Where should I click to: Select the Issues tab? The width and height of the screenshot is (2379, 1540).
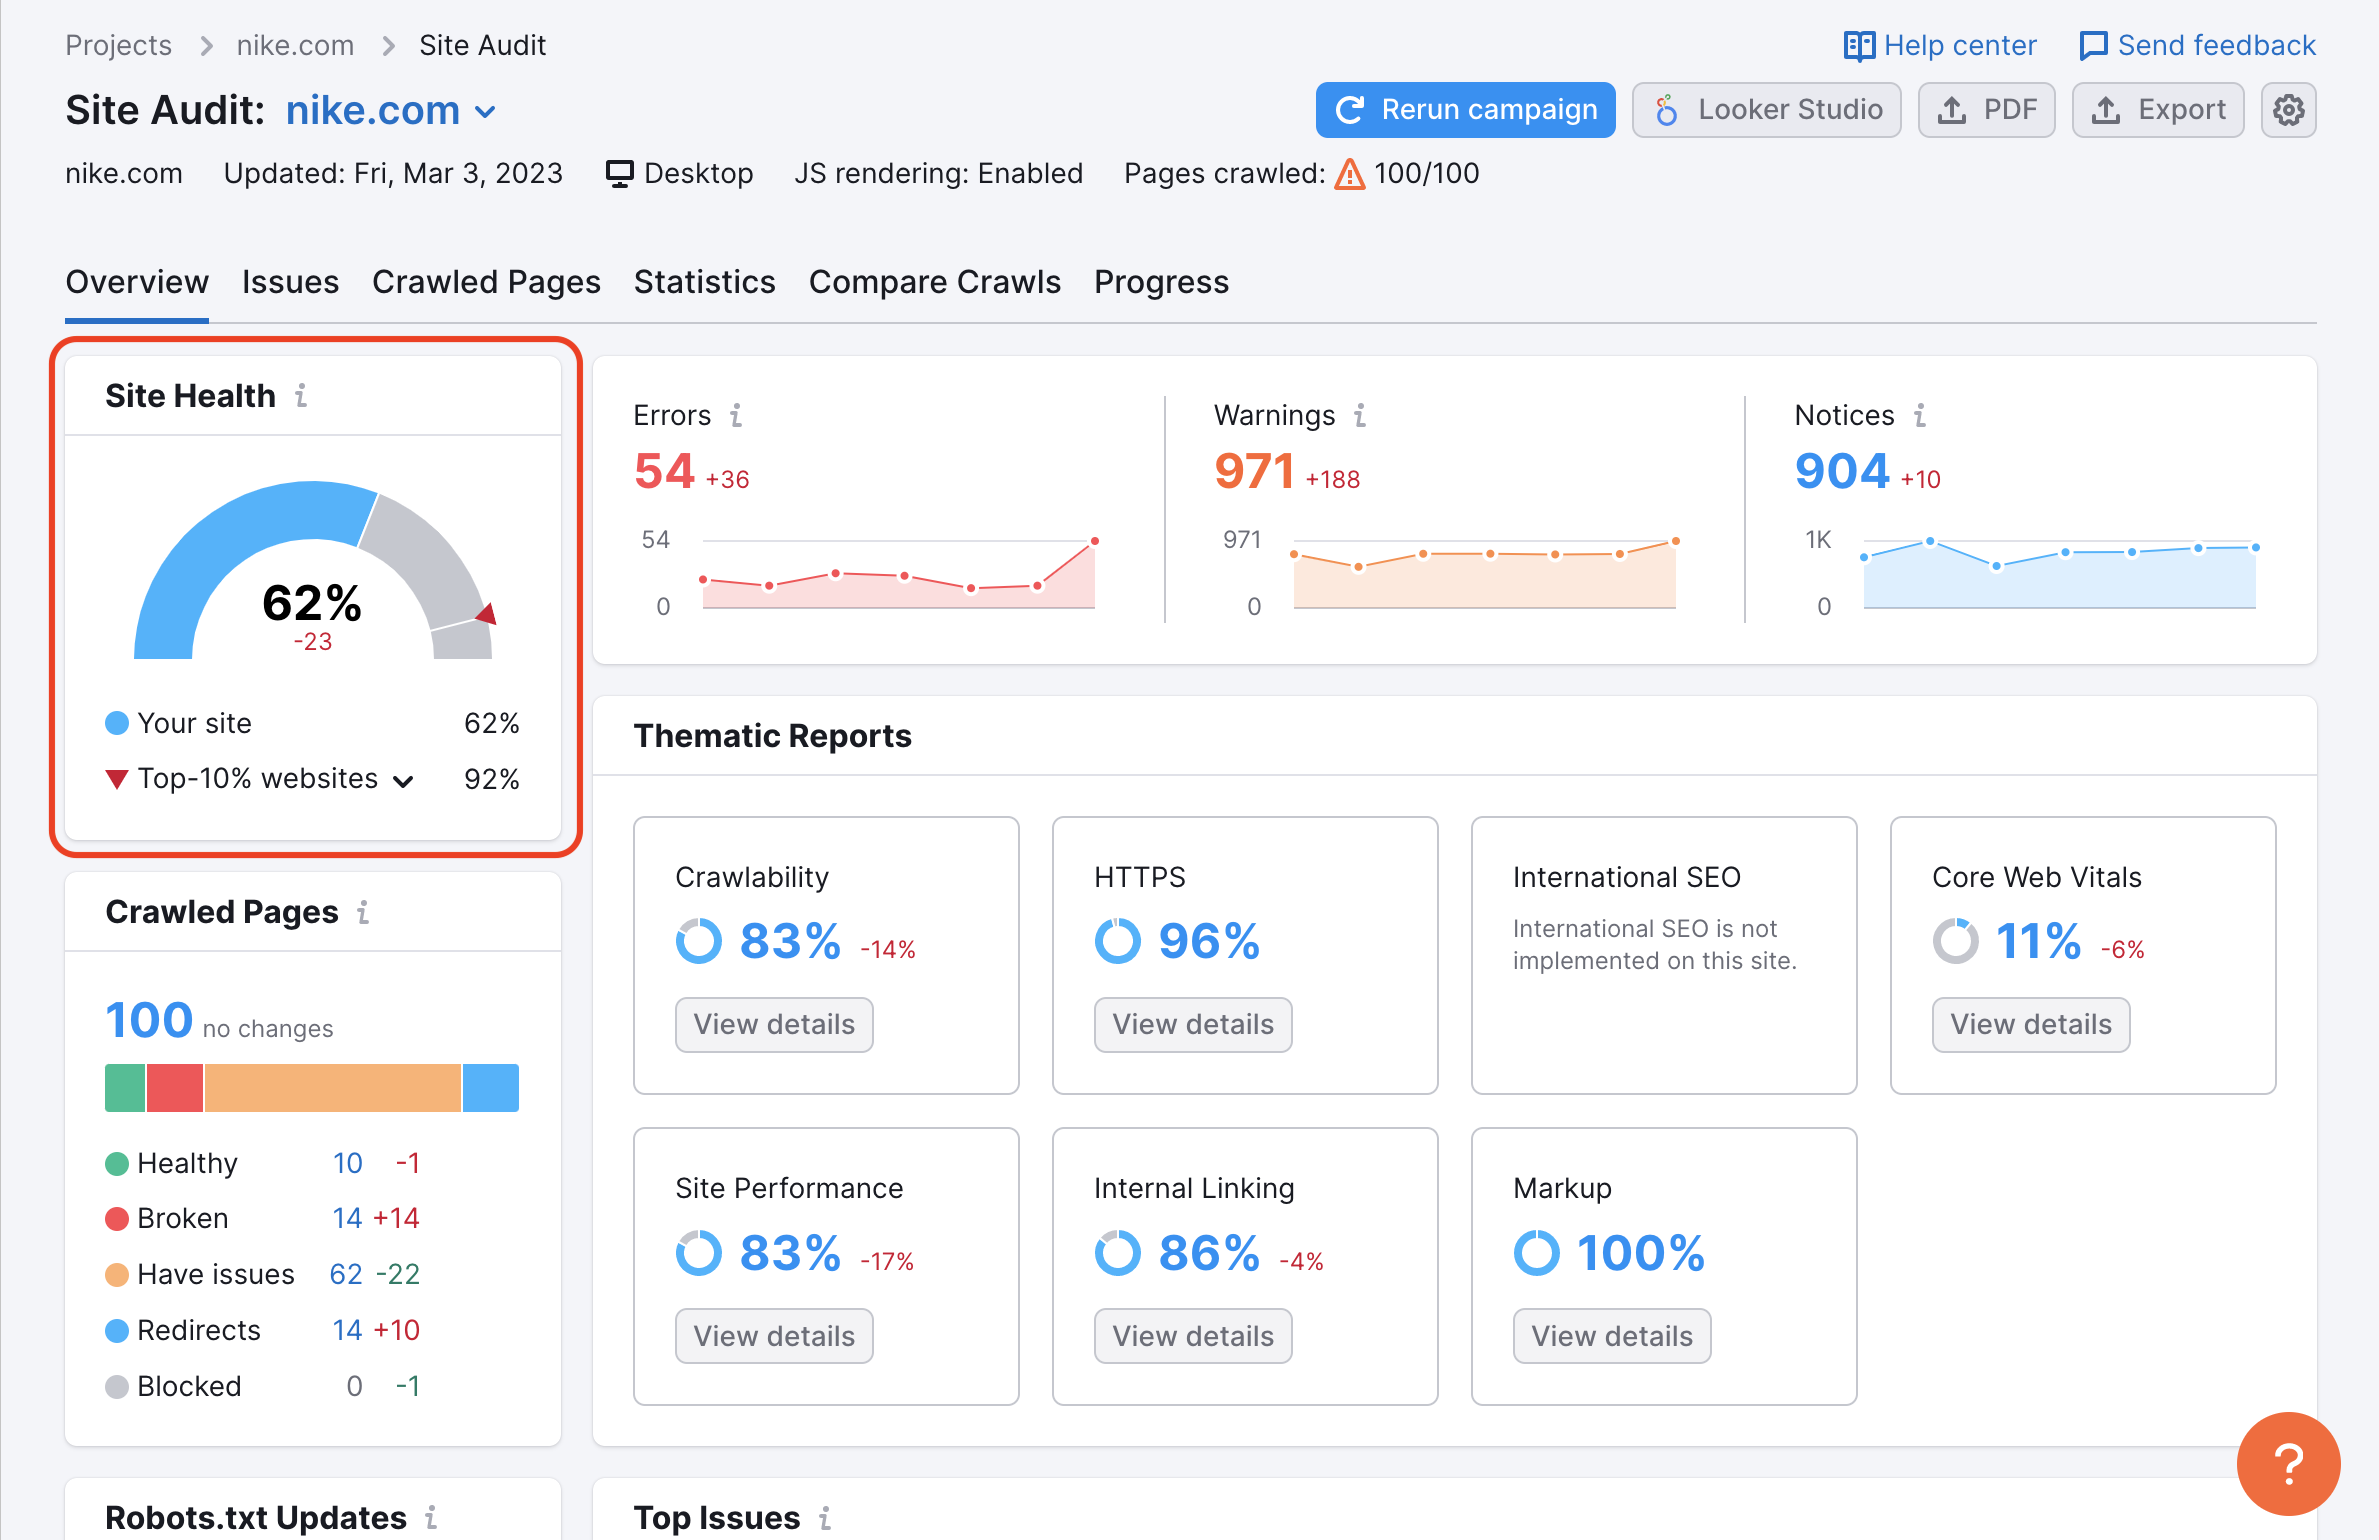(290, 281)
